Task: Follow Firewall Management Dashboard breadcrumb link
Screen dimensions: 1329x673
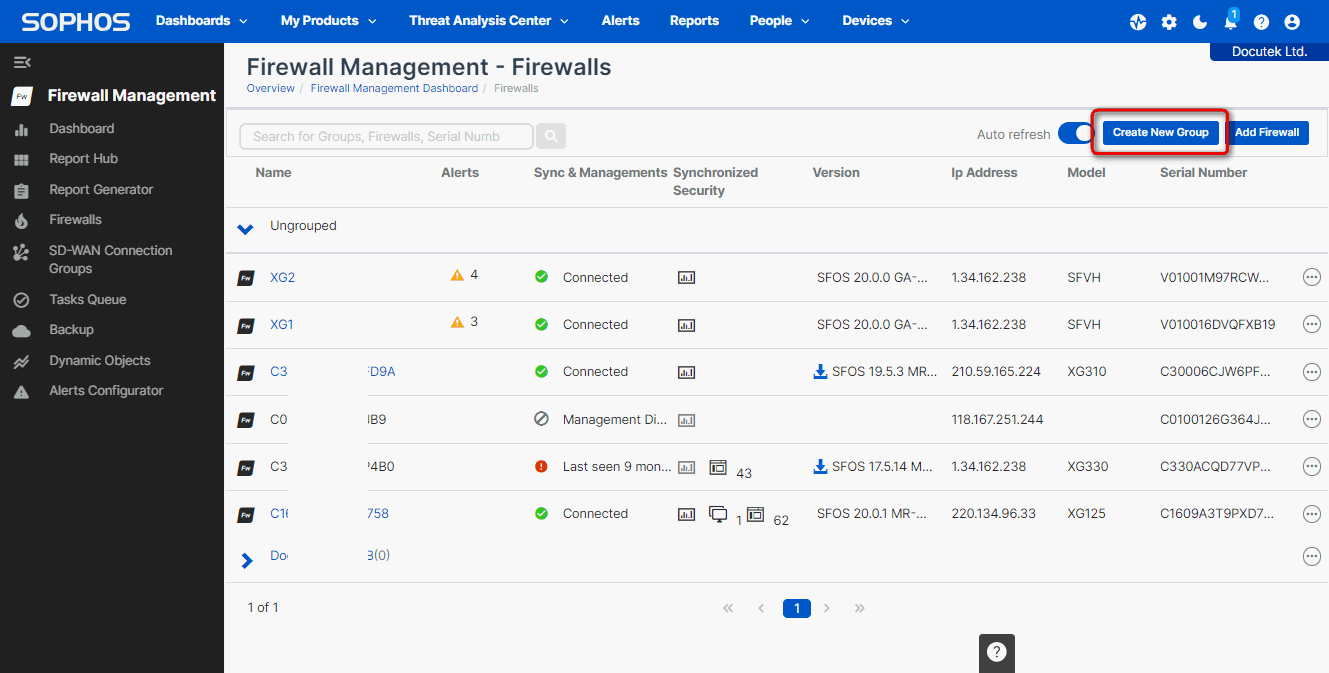Action: [x=394, y=89]
